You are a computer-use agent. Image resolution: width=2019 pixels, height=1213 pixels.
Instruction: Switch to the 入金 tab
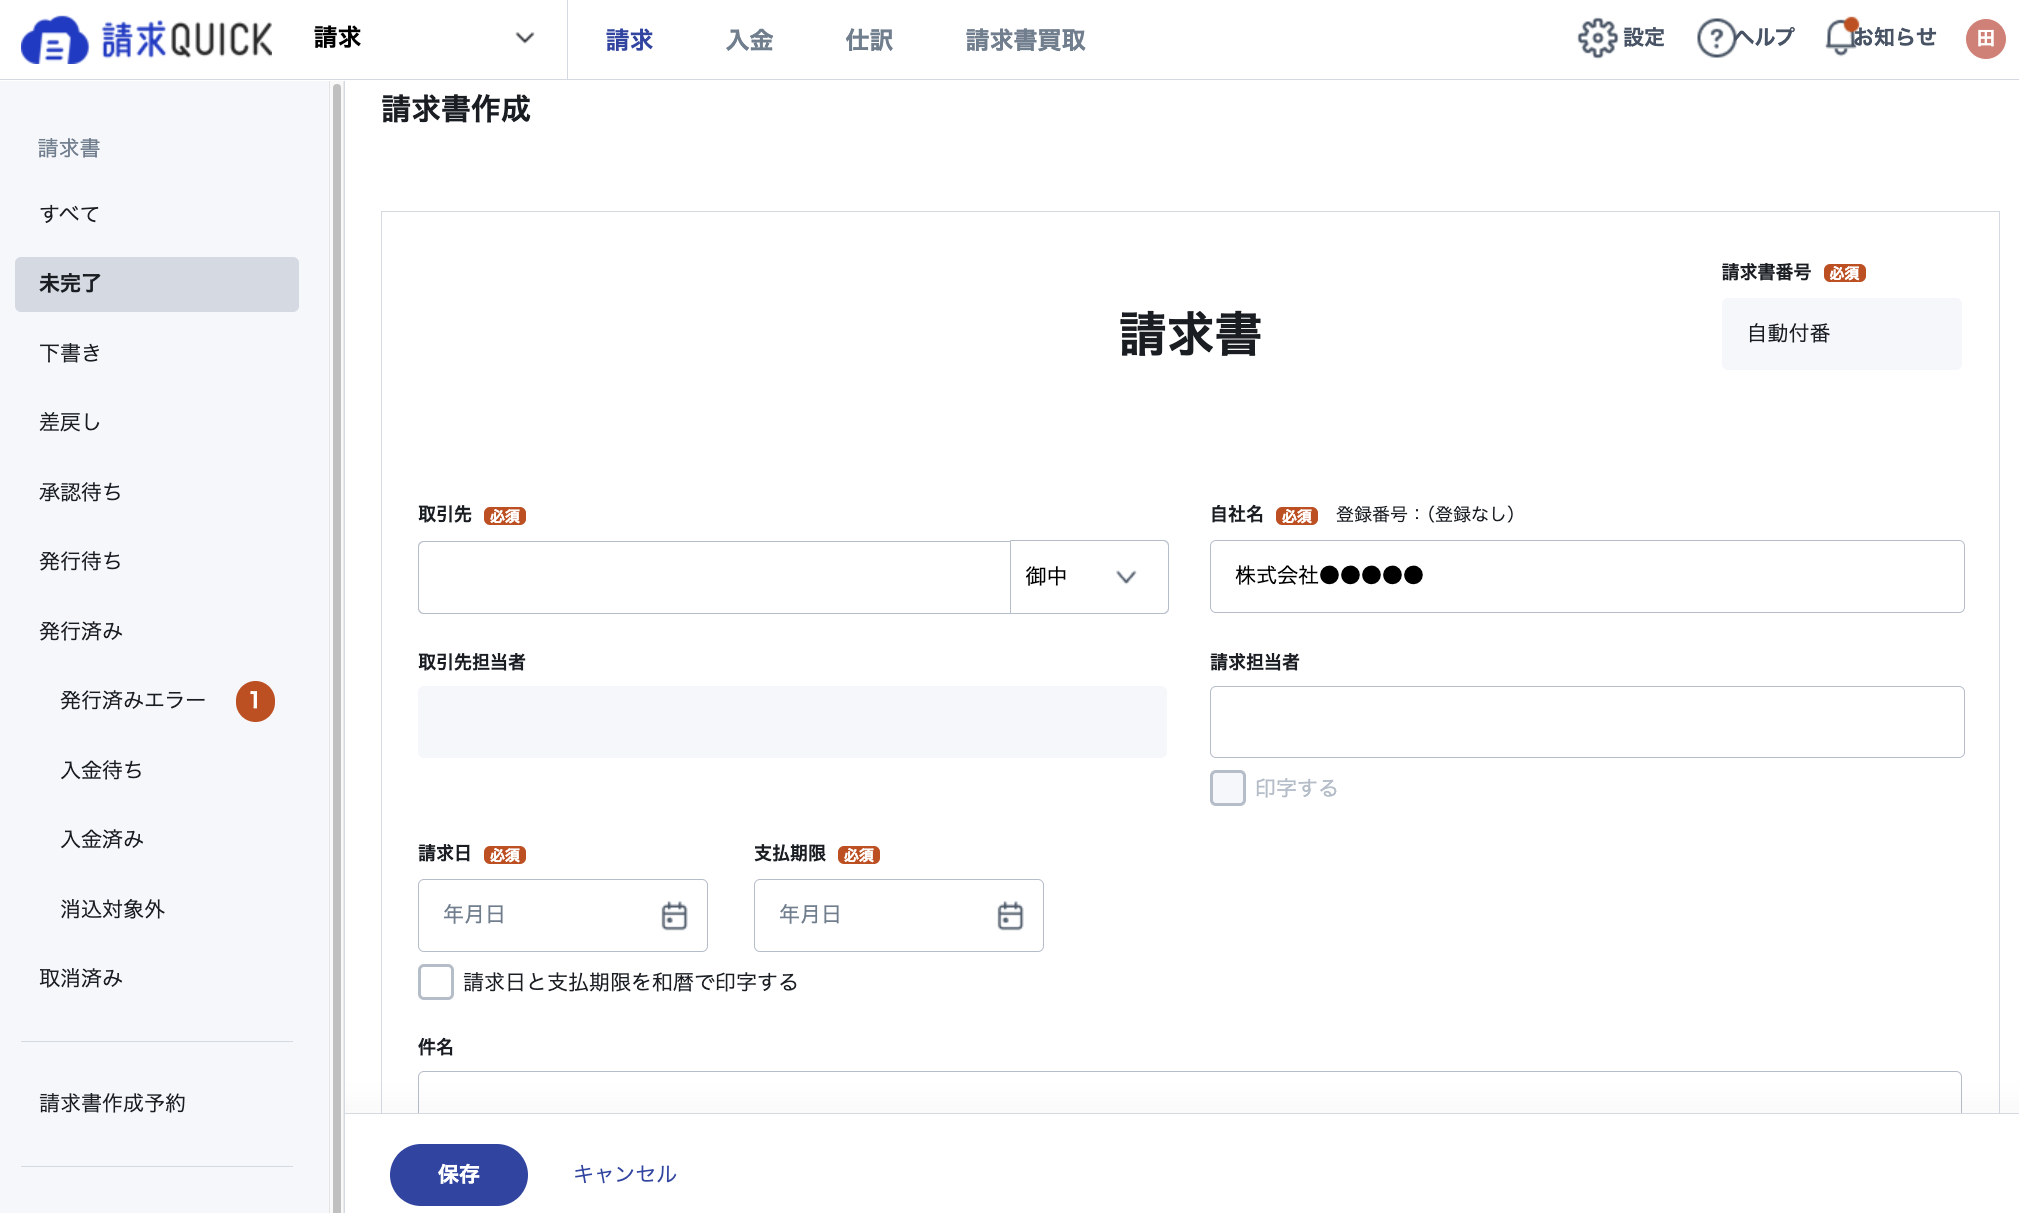coord(749,40)
